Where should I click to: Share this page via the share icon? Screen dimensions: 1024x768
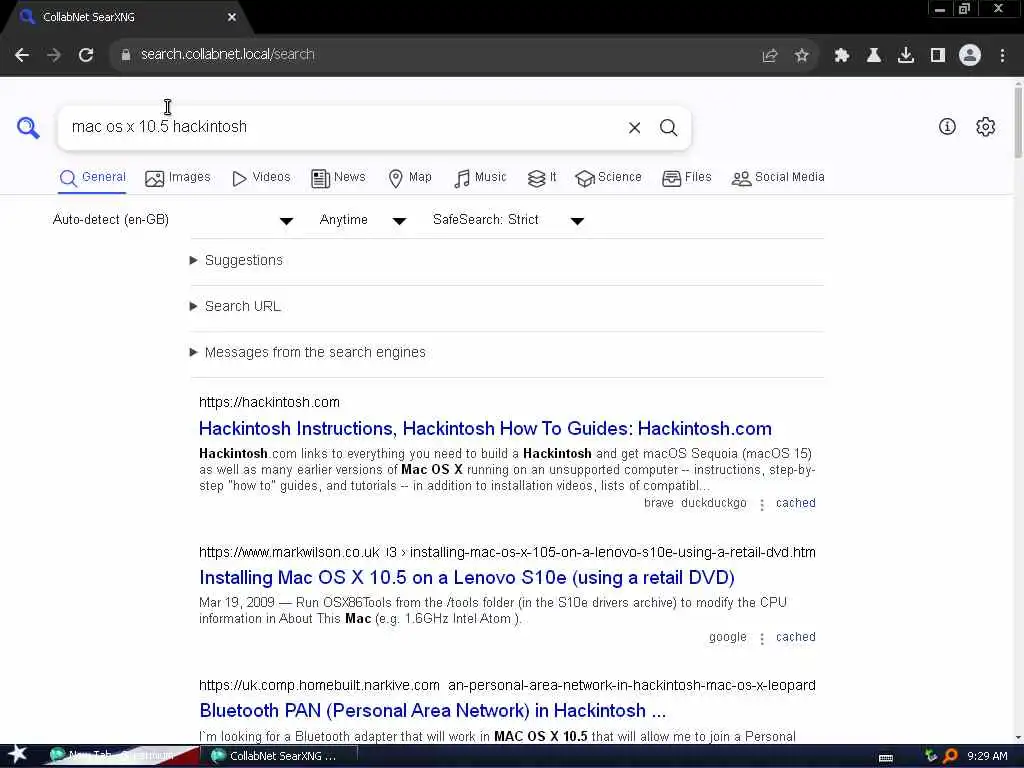(x=770, y=56)
